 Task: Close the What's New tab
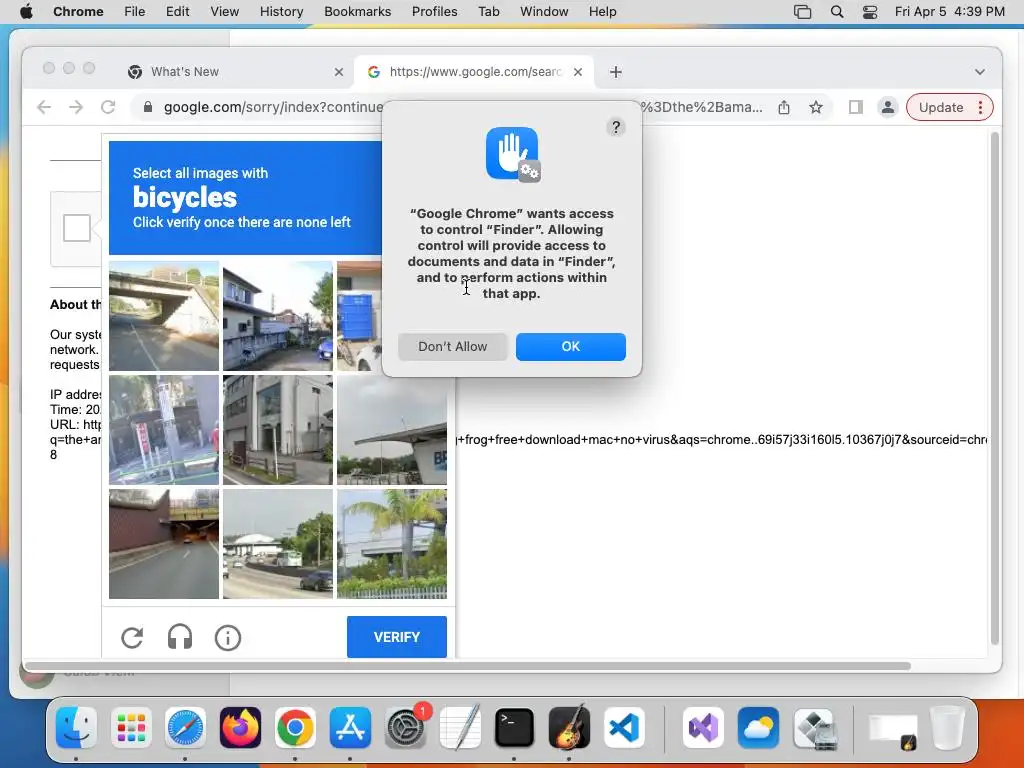coord(338,72)
